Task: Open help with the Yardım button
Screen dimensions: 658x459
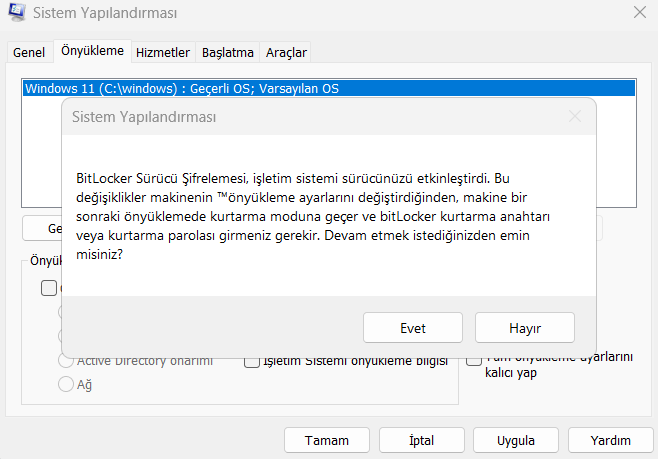Action: tap(610, 440)
